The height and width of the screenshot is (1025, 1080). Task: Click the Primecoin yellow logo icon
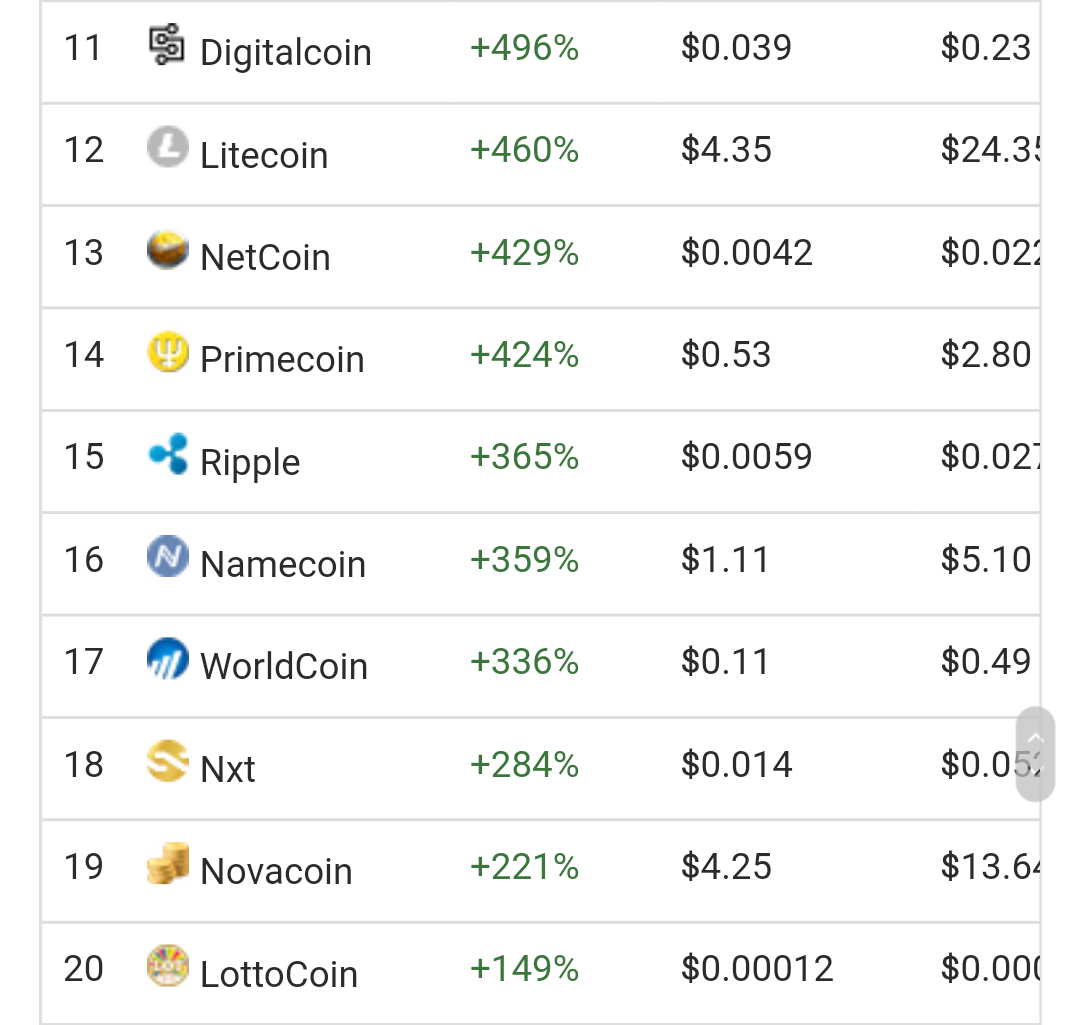[x=167, y=352]
